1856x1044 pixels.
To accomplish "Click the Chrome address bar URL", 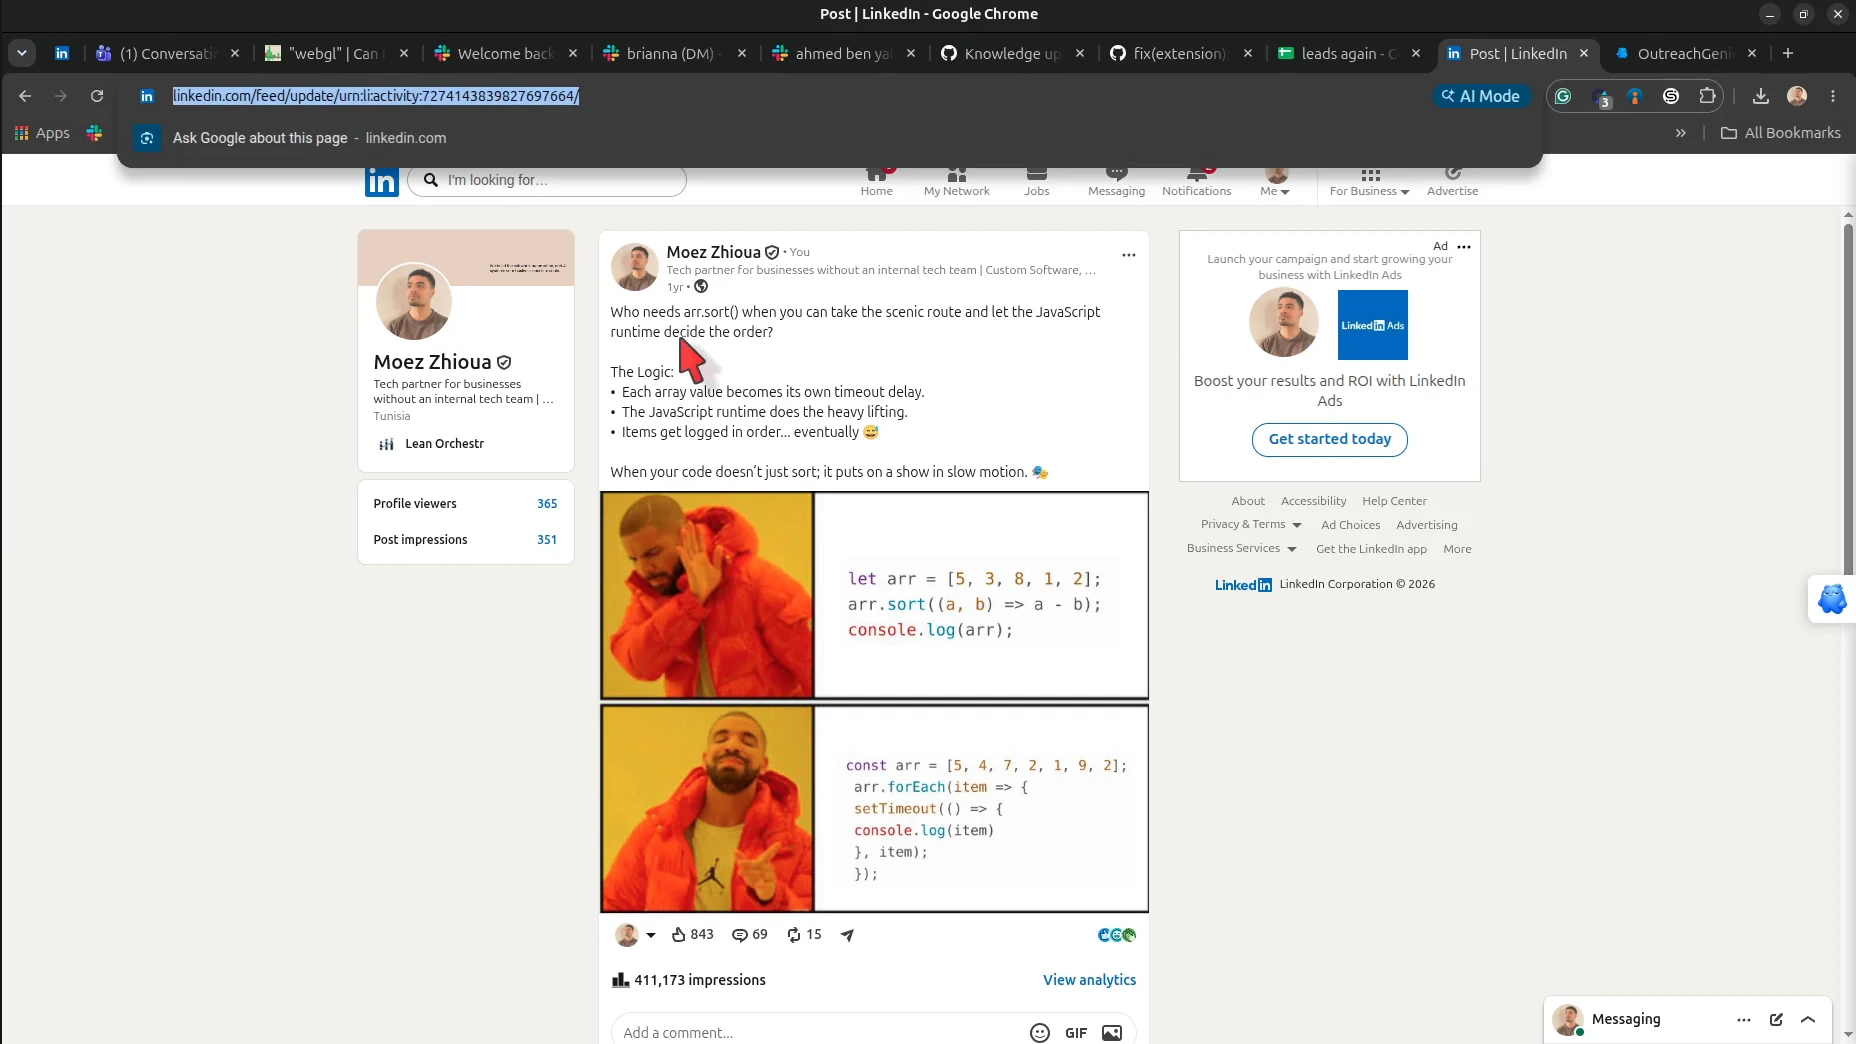I will click(376, 96).
